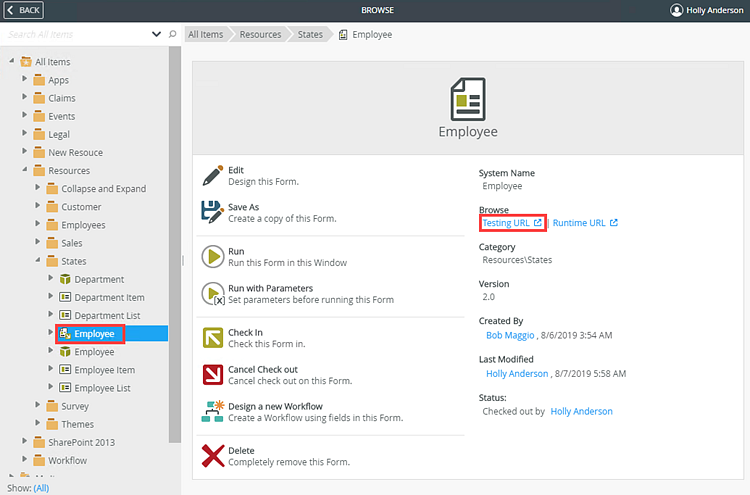Click the Check In arrow icon
The image size is (750, 495).
tap(212, 338)
